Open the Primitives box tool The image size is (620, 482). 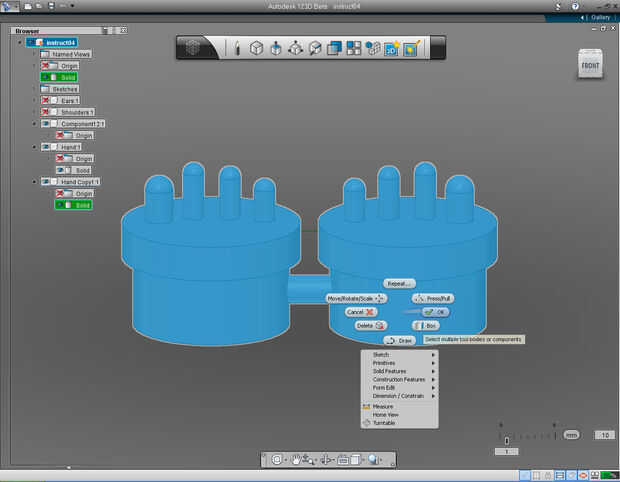256,48
